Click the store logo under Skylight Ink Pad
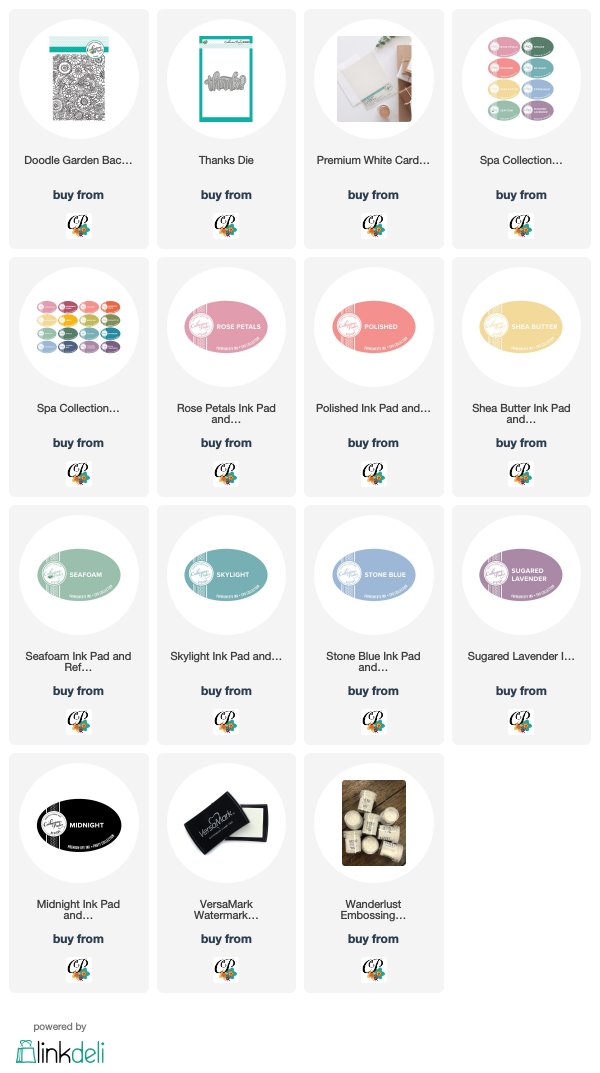 point(226,721)
